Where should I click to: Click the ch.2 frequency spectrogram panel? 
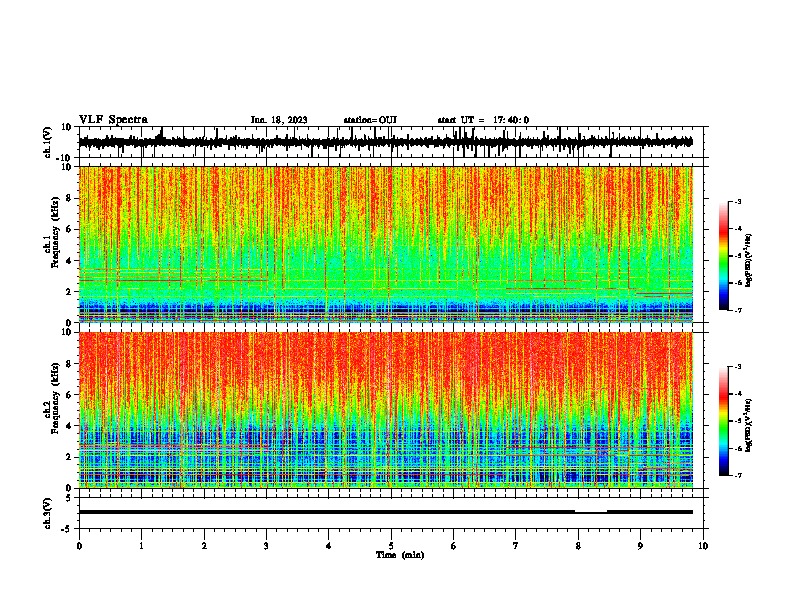(386, 410)
